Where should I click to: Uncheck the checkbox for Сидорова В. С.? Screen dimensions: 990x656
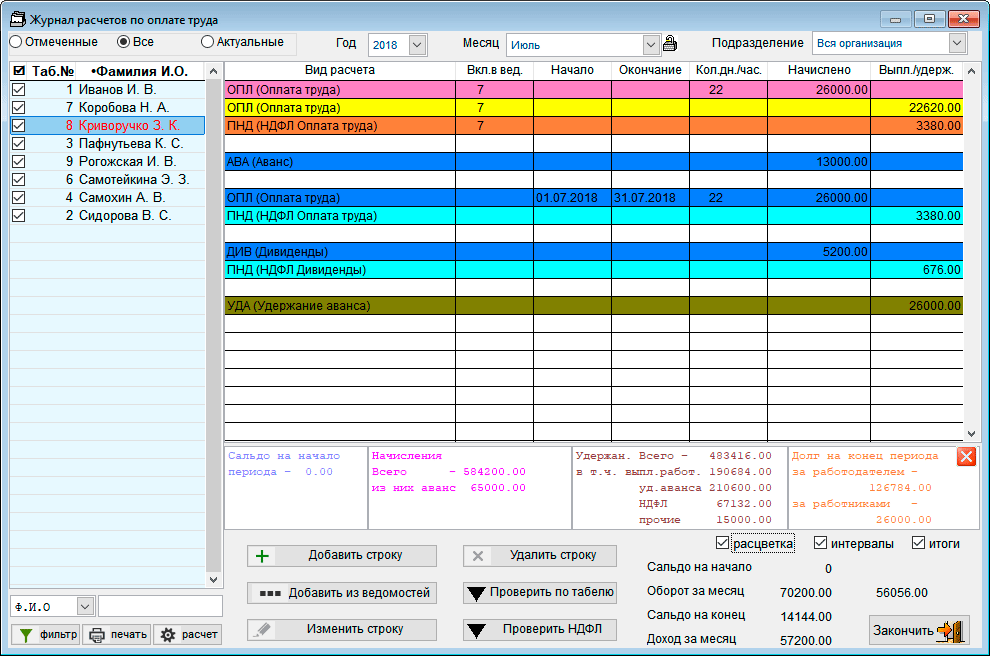coord(19,215)
